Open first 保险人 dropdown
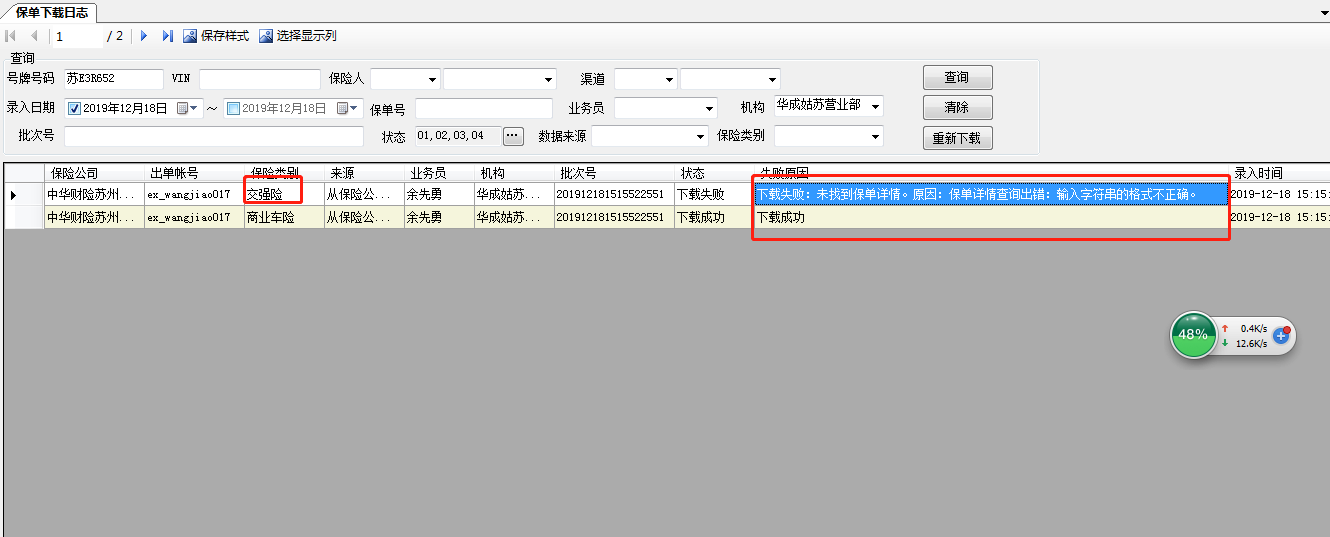The height and width of the screenshot is (537, 1330). [432, 79]
